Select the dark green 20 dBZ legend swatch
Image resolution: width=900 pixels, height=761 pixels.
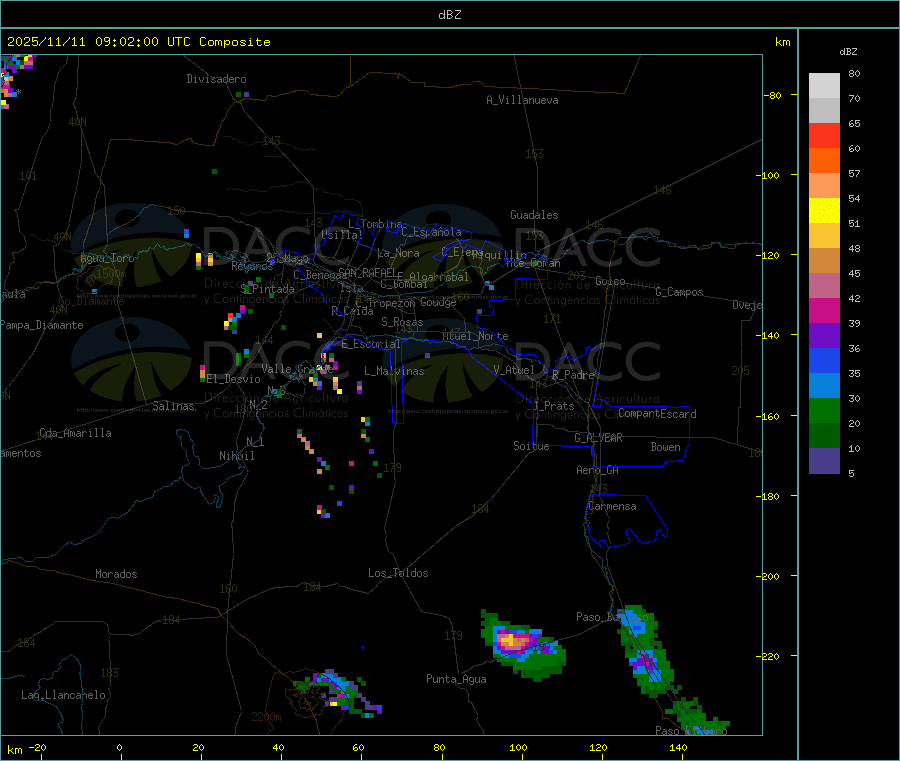(x=824, y=436)
